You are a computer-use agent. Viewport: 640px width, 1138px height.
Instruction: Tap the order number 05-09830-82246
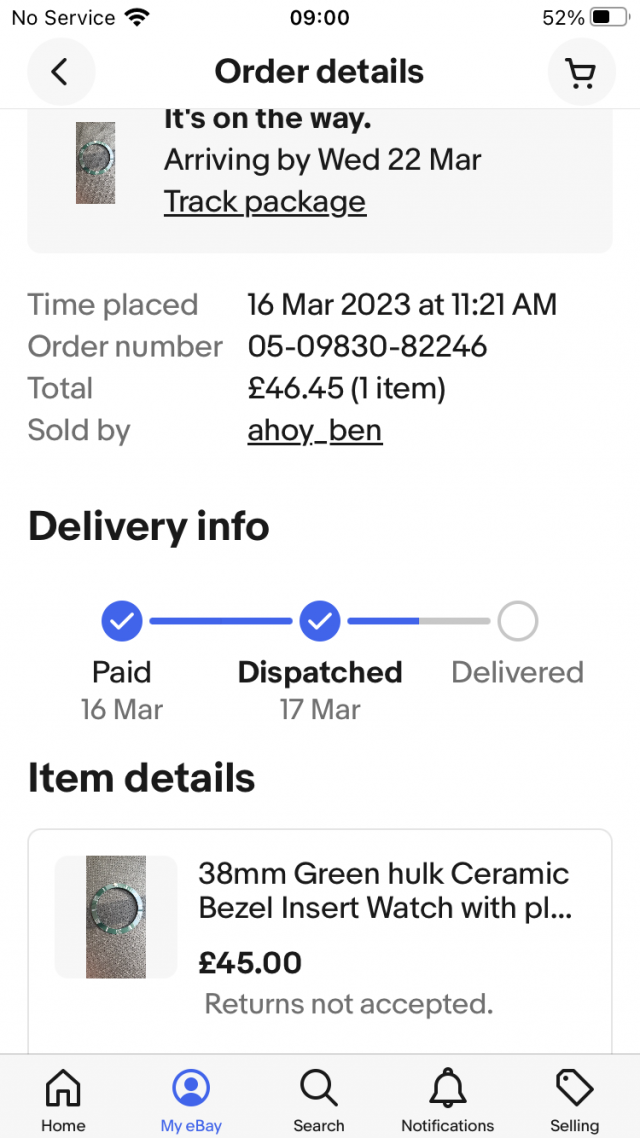tap(367, 347)
